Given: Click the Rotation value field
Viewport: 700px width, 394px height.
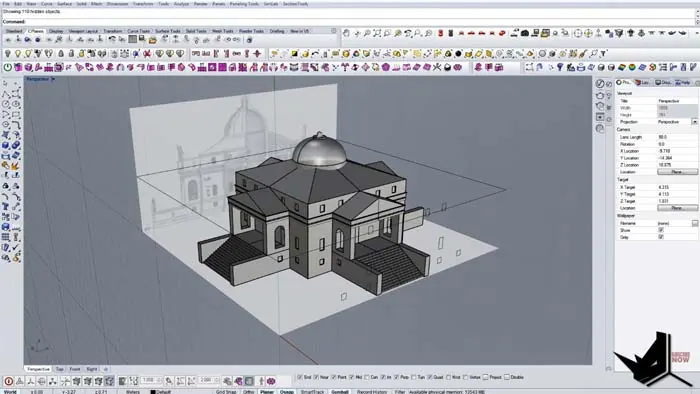Looking at the screenshot, I should tap(677, 144).
